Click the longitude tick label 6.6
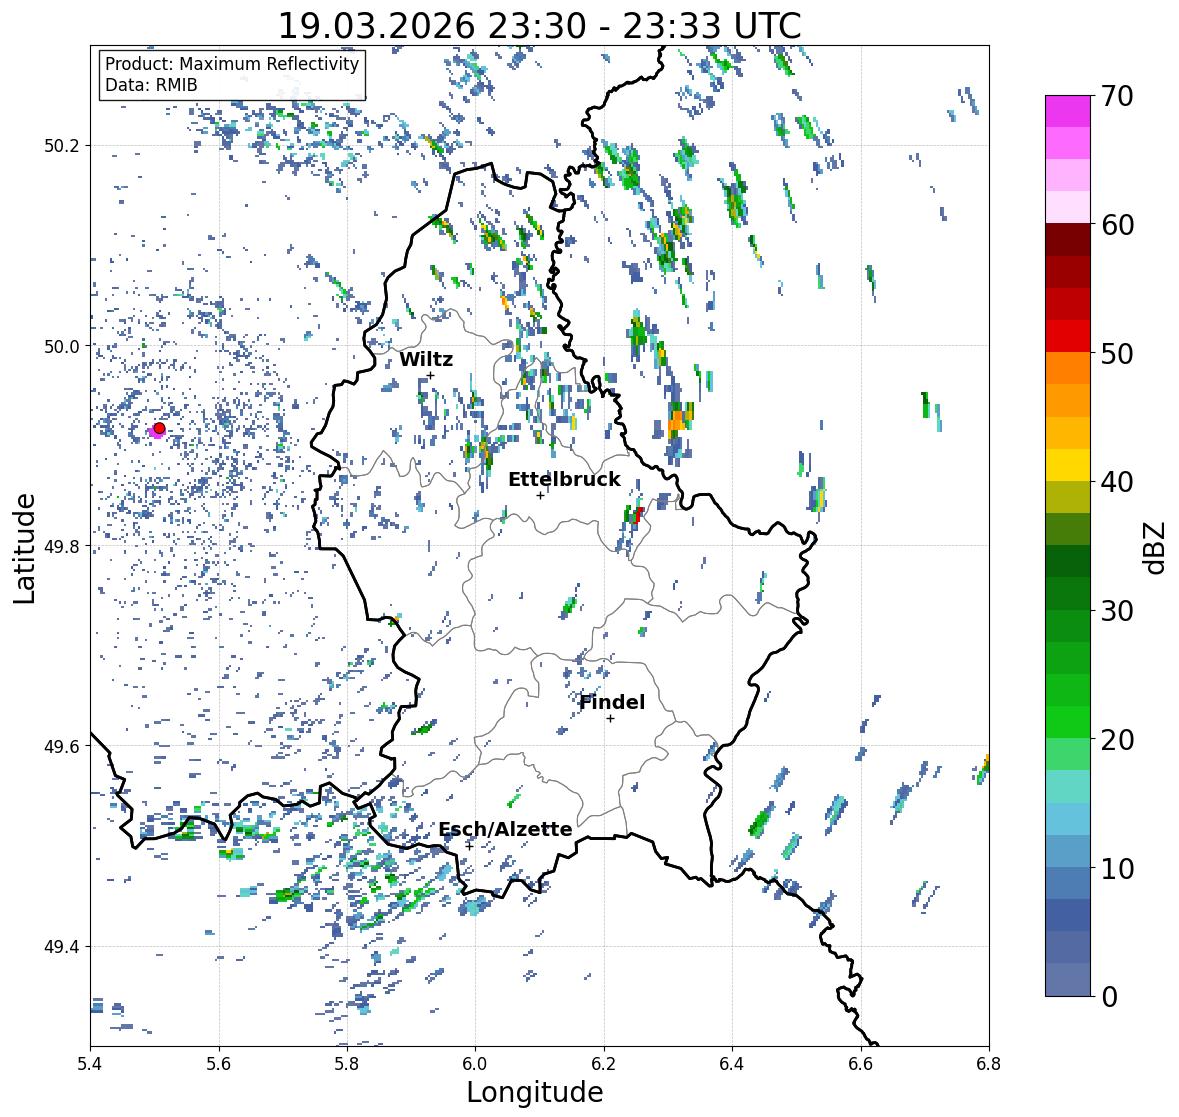Image resolution: width=1179 pixels, height=1117 pixels. (x=861, y=1064)
